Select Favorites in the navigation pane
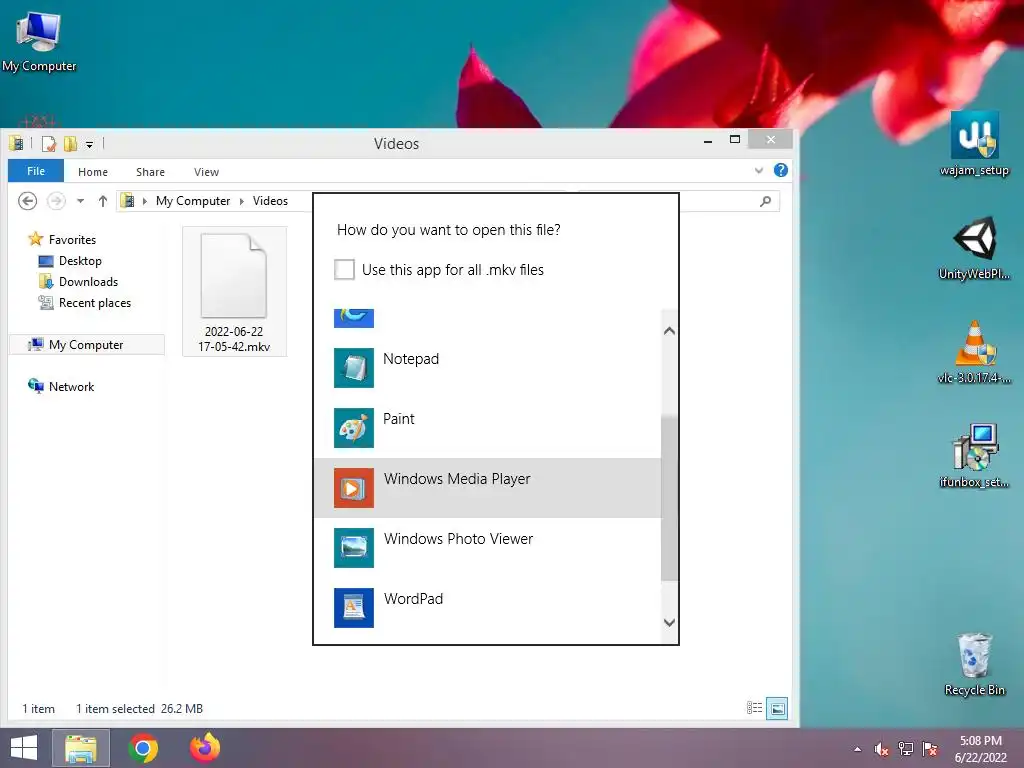 pos(72,240)
